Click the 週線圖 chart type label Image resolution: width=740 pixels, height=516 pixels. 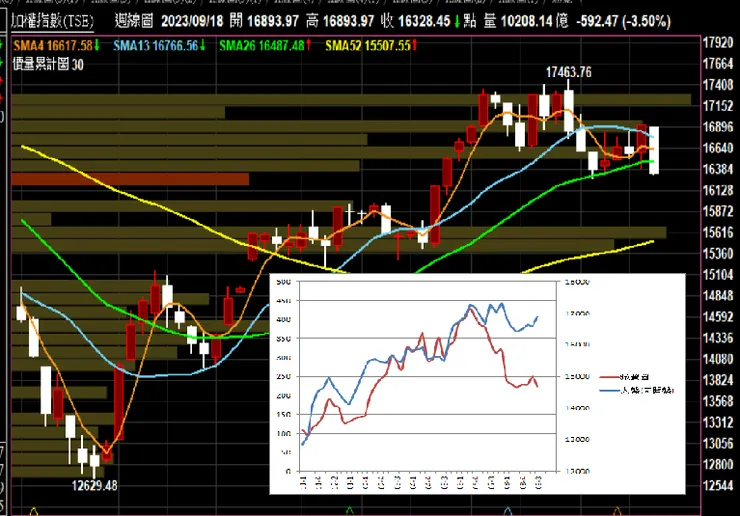point(134,21)
